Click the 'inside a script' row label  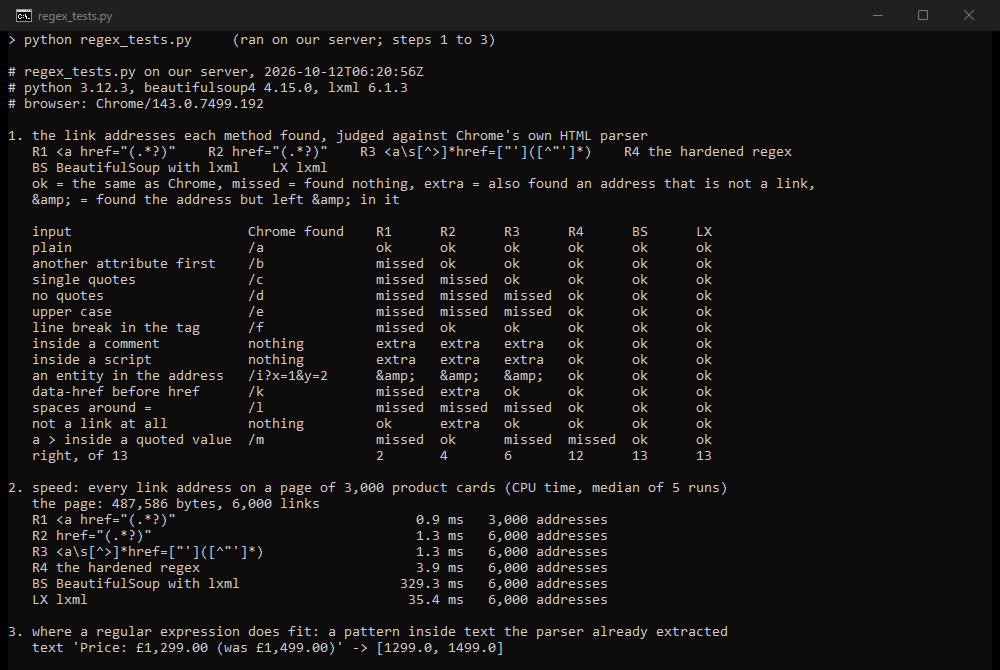(x=92, y=360)
